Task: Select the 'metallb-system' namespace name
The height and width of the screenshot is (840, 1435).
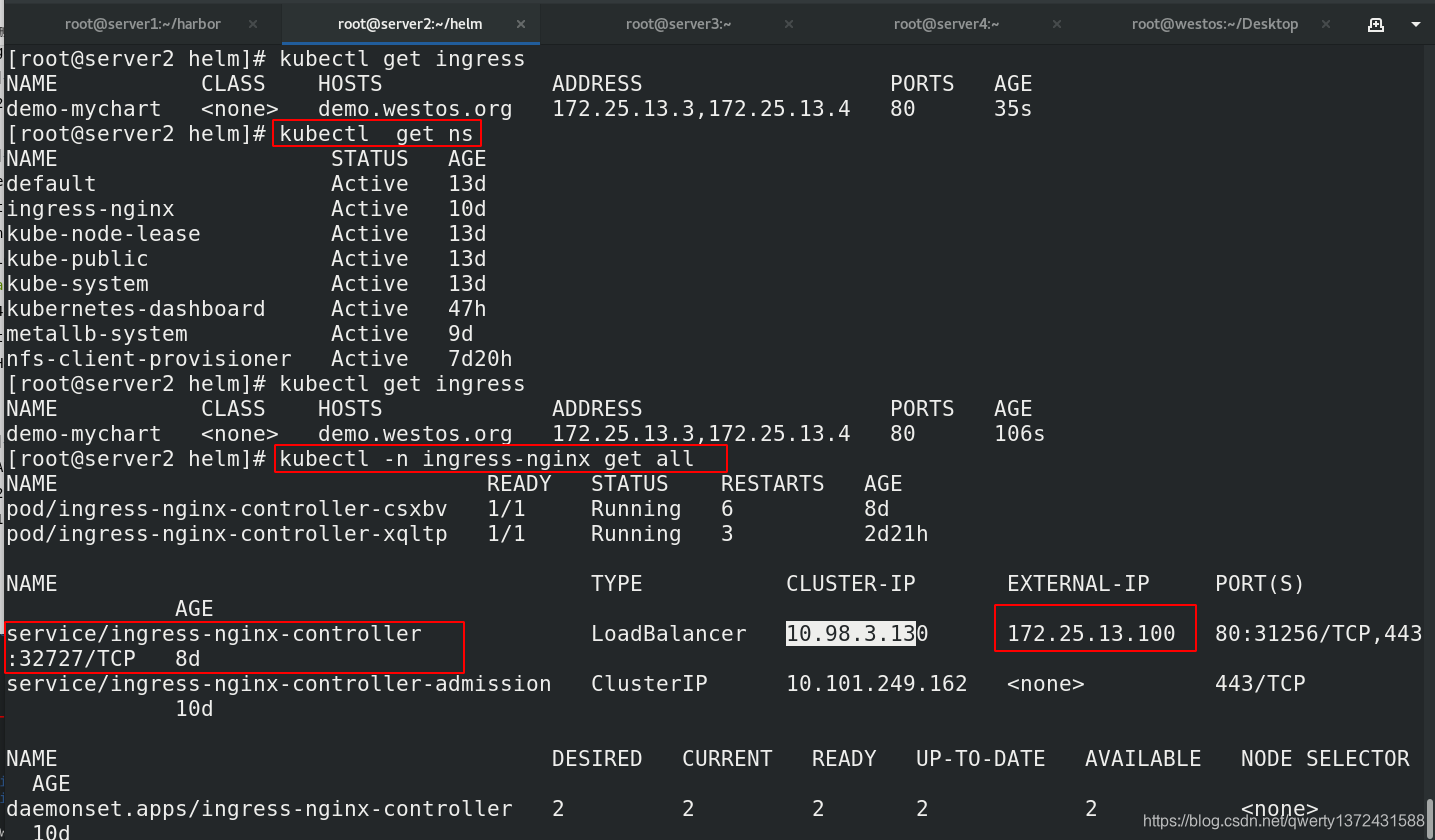Action: [x=97, y=334]
